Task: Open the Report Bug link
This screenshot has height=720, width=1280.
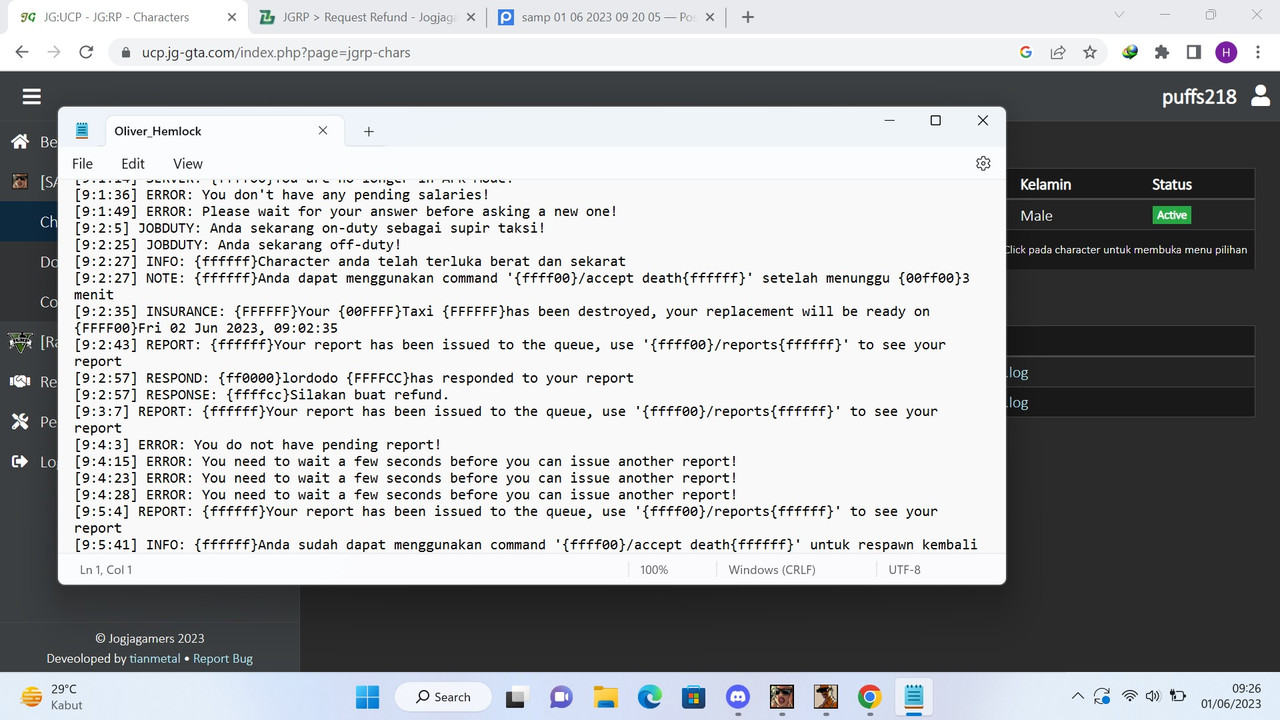Action: pos(223,659)
